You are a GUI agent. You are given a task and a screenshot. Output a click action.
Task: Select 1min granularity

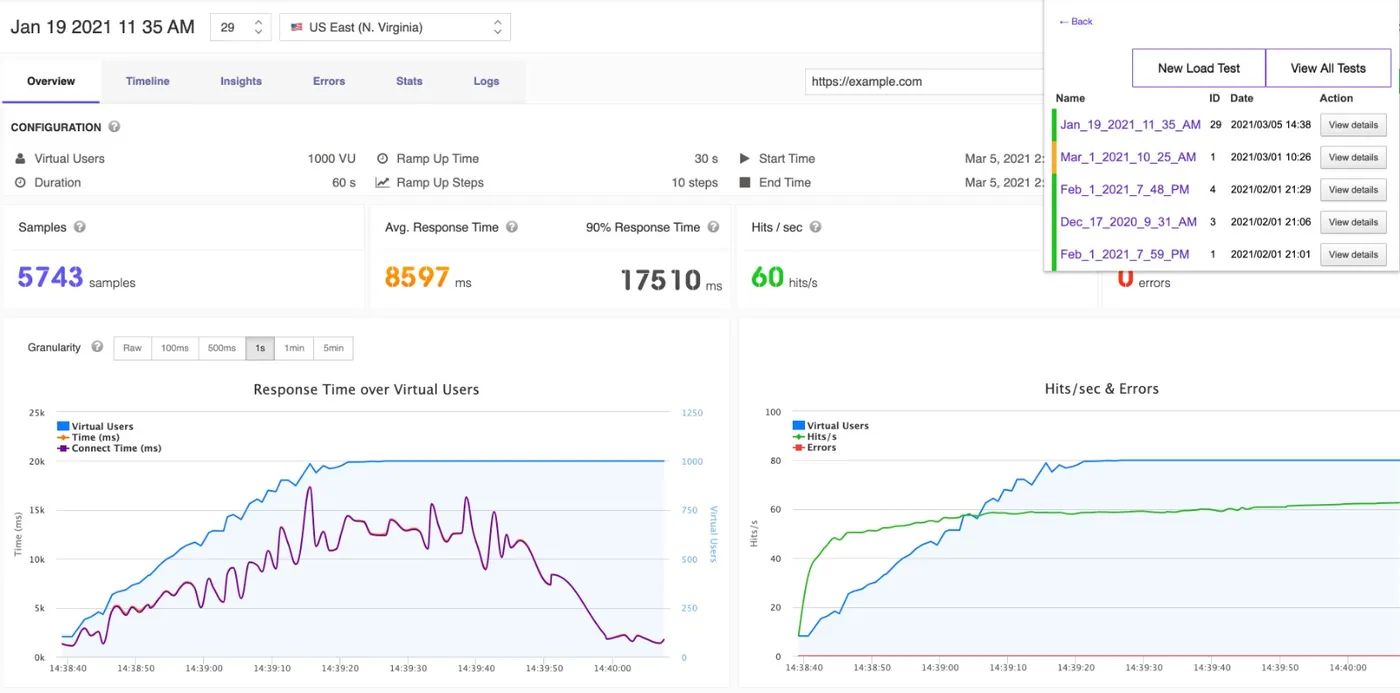coord(294,348)
